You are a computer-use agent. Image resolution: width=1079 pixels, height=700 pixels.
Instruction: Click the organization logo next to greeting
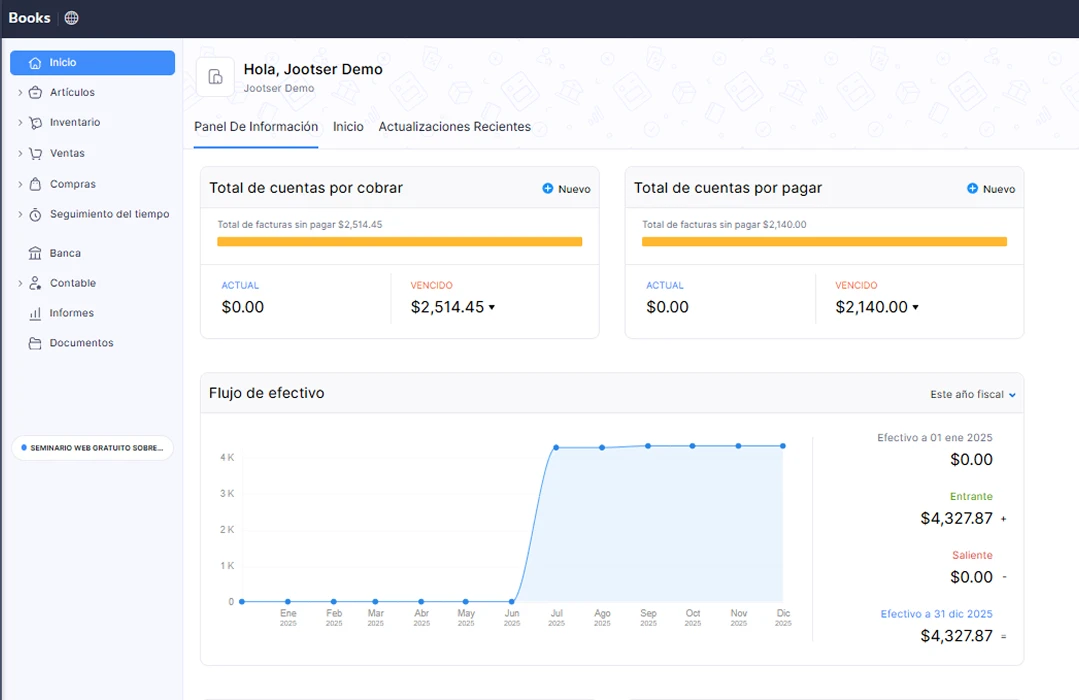(x=215, y=77)
